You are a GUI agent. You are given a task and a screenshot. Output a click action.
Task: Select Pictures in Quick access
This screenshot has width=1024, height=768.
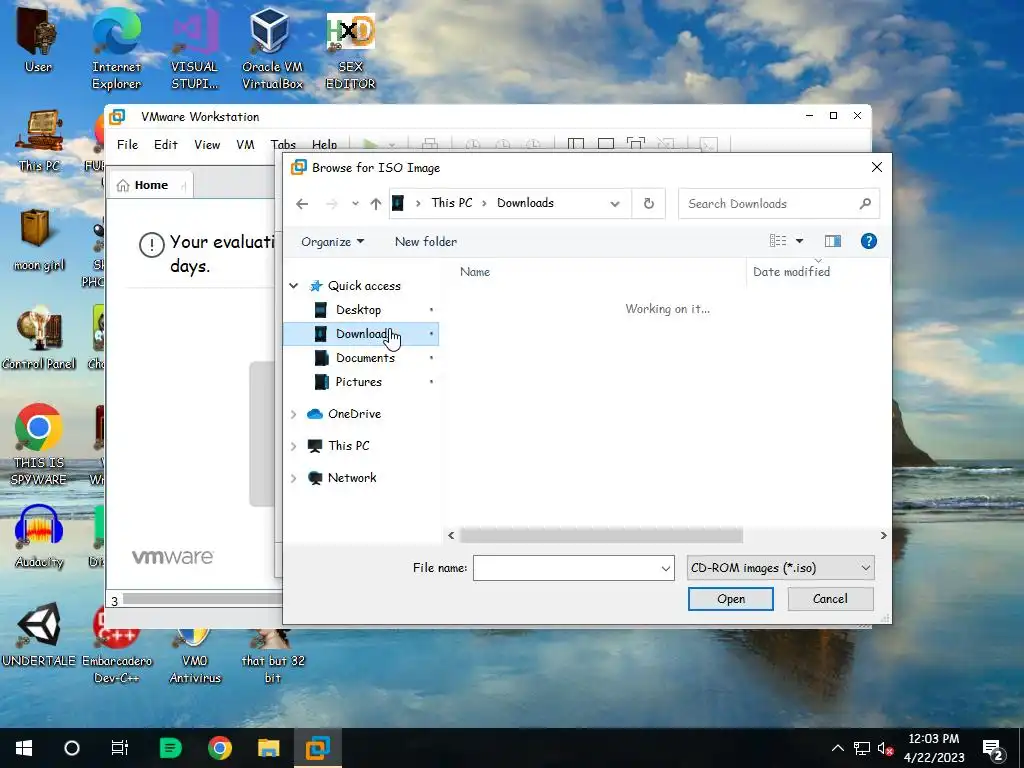click(x=359, y=382)
